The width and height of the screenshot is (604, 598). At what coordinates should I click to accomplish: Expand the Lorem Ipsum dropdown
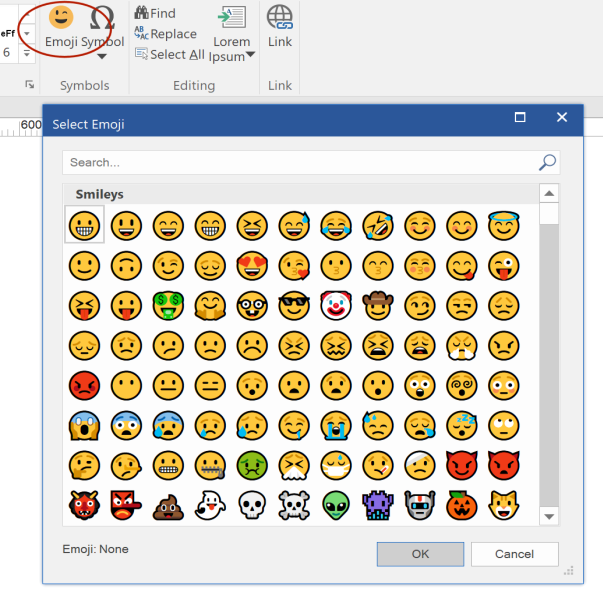(x=250, y=54)
